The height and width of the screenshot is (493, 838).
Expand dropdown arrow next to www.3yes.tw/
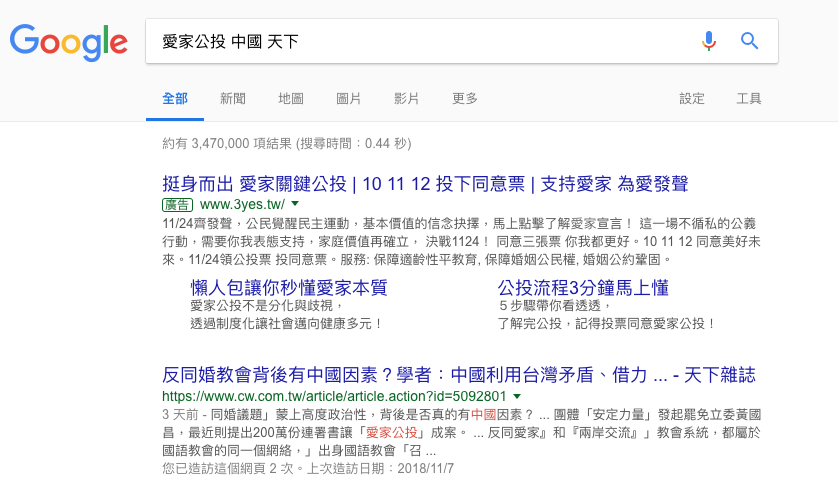295,204
